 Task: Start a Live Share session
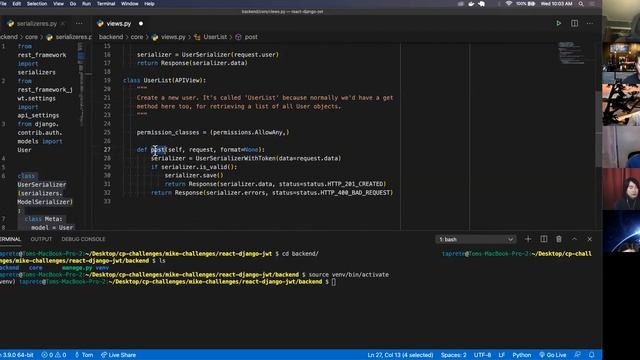pyautogui.click(x=118, y=355)
